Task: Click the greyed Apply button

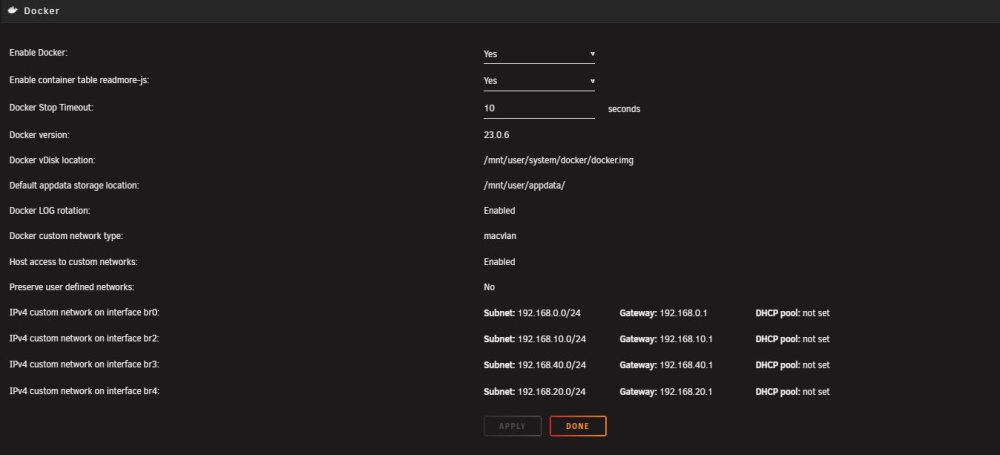Action: [512, 426]
